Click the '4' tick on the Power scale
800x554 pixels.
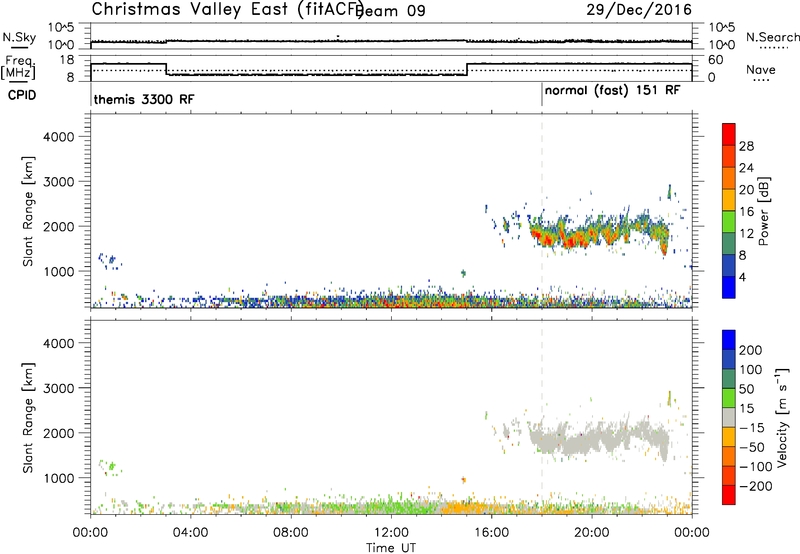tap(742, 277)
